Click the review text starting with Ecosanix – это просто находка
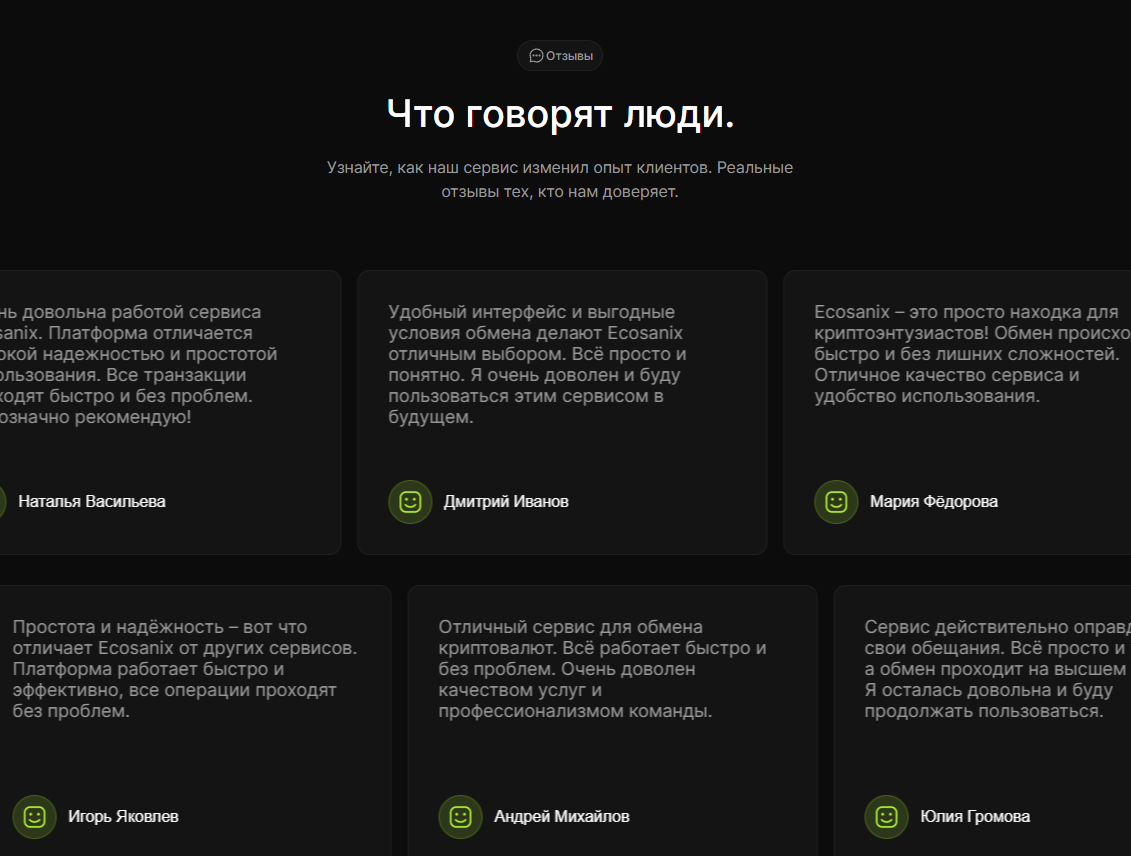1131x856 pixels. pyautogui.click(x=972, y=354)
